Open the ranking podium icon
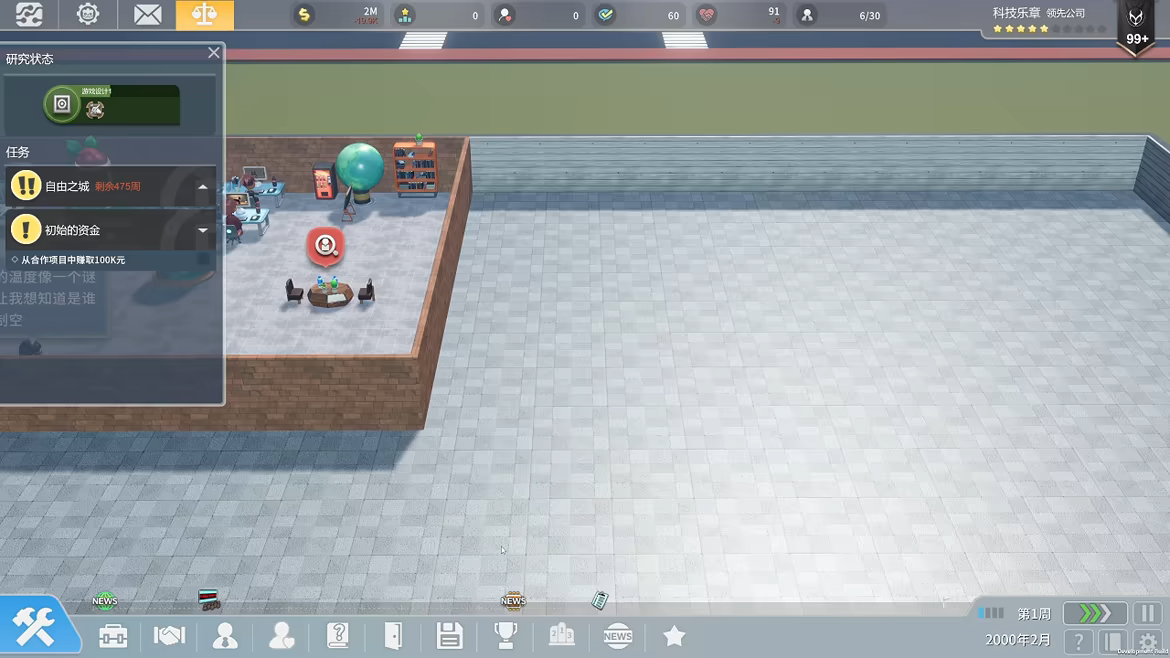 pyautogui.click(x=561, y=636)
